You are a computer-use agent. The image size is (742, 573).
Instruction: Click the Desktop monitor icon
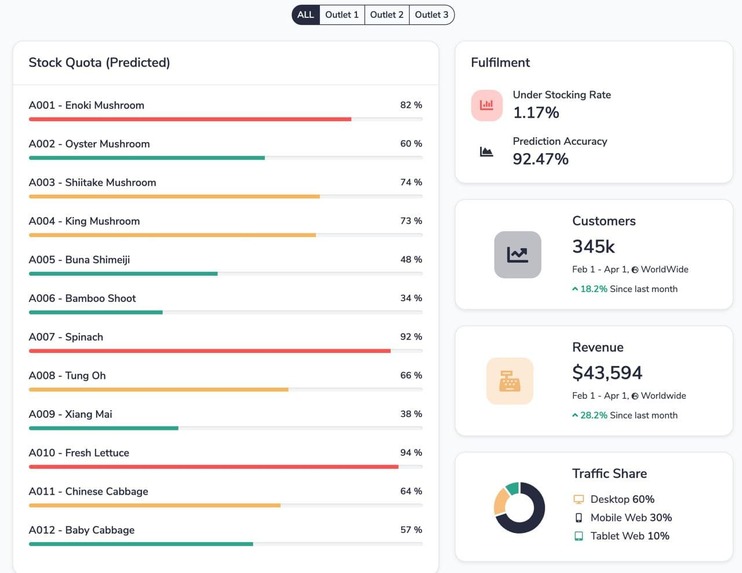pyautogui.click(x=578, y=499)
